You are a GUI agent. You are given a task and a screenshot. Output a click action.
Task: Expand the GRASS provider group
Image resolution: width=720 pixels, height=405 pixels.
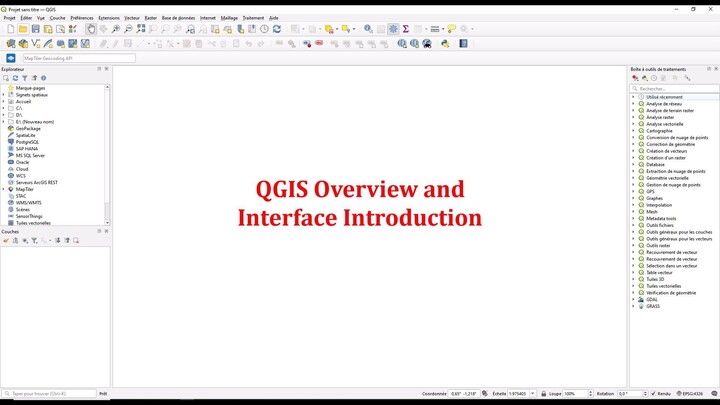pyautogui.click(x=633, y=306)
